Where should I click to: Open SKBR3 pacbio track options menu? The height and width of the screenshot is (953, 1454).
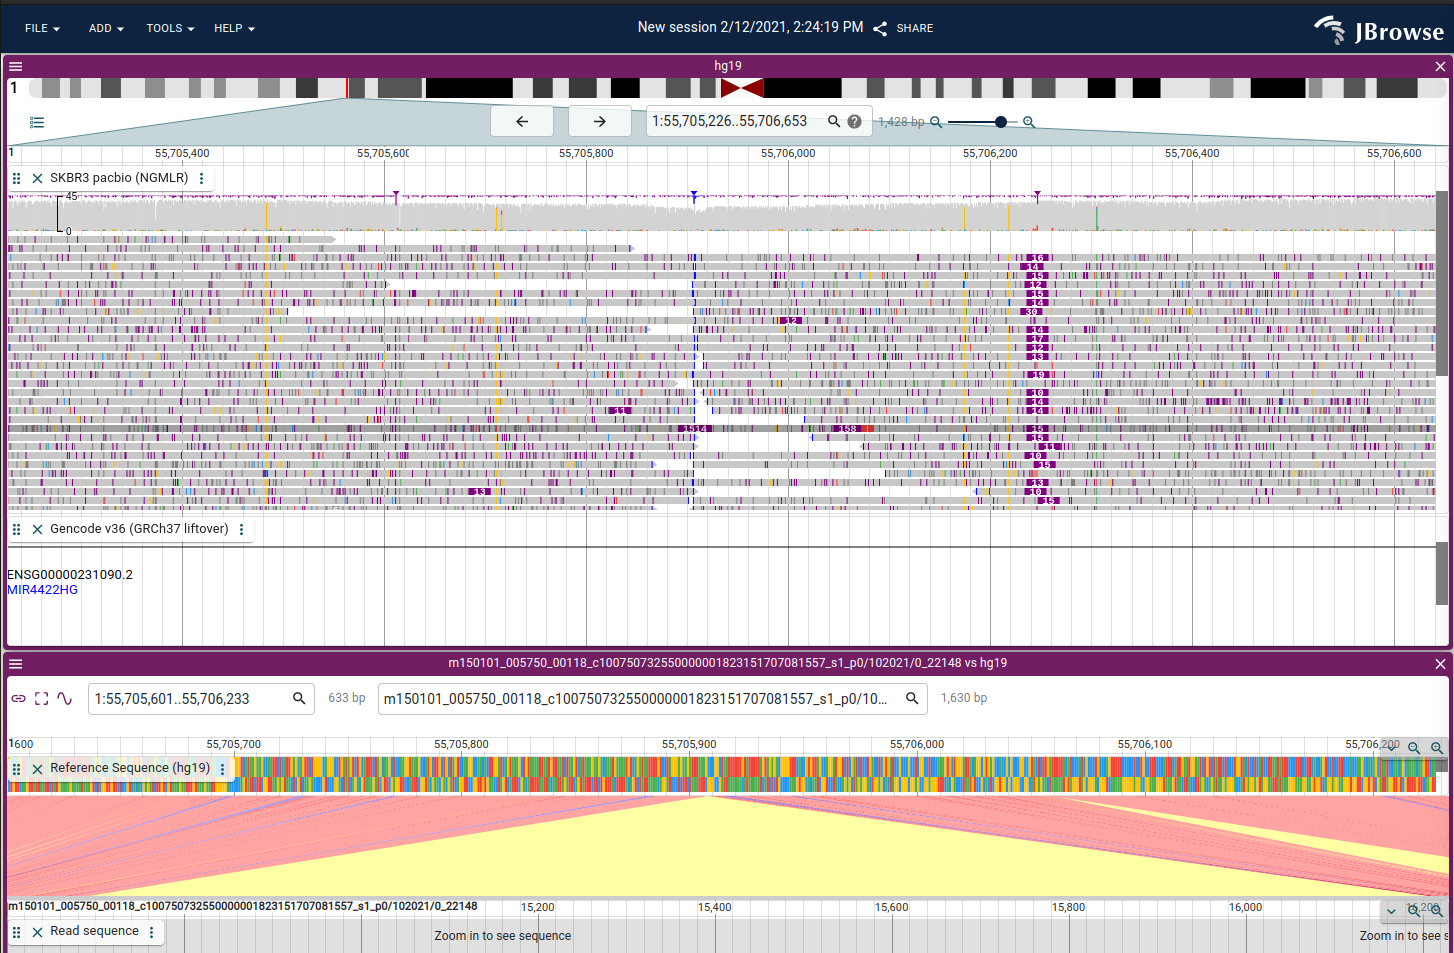point(202,178)
